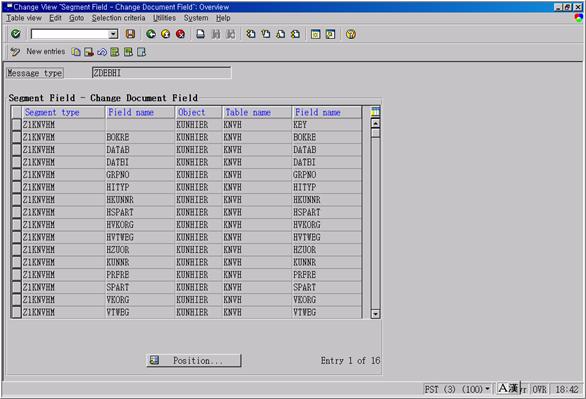586x399 pixels.
Task: Click the HVKORG field name cell
Action: pos(140,225)
